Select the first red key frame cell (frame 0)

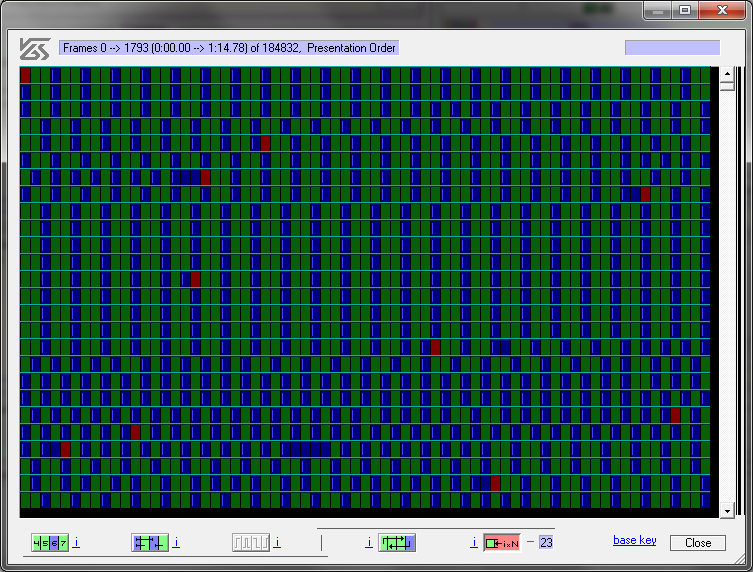tap(25, 75)
